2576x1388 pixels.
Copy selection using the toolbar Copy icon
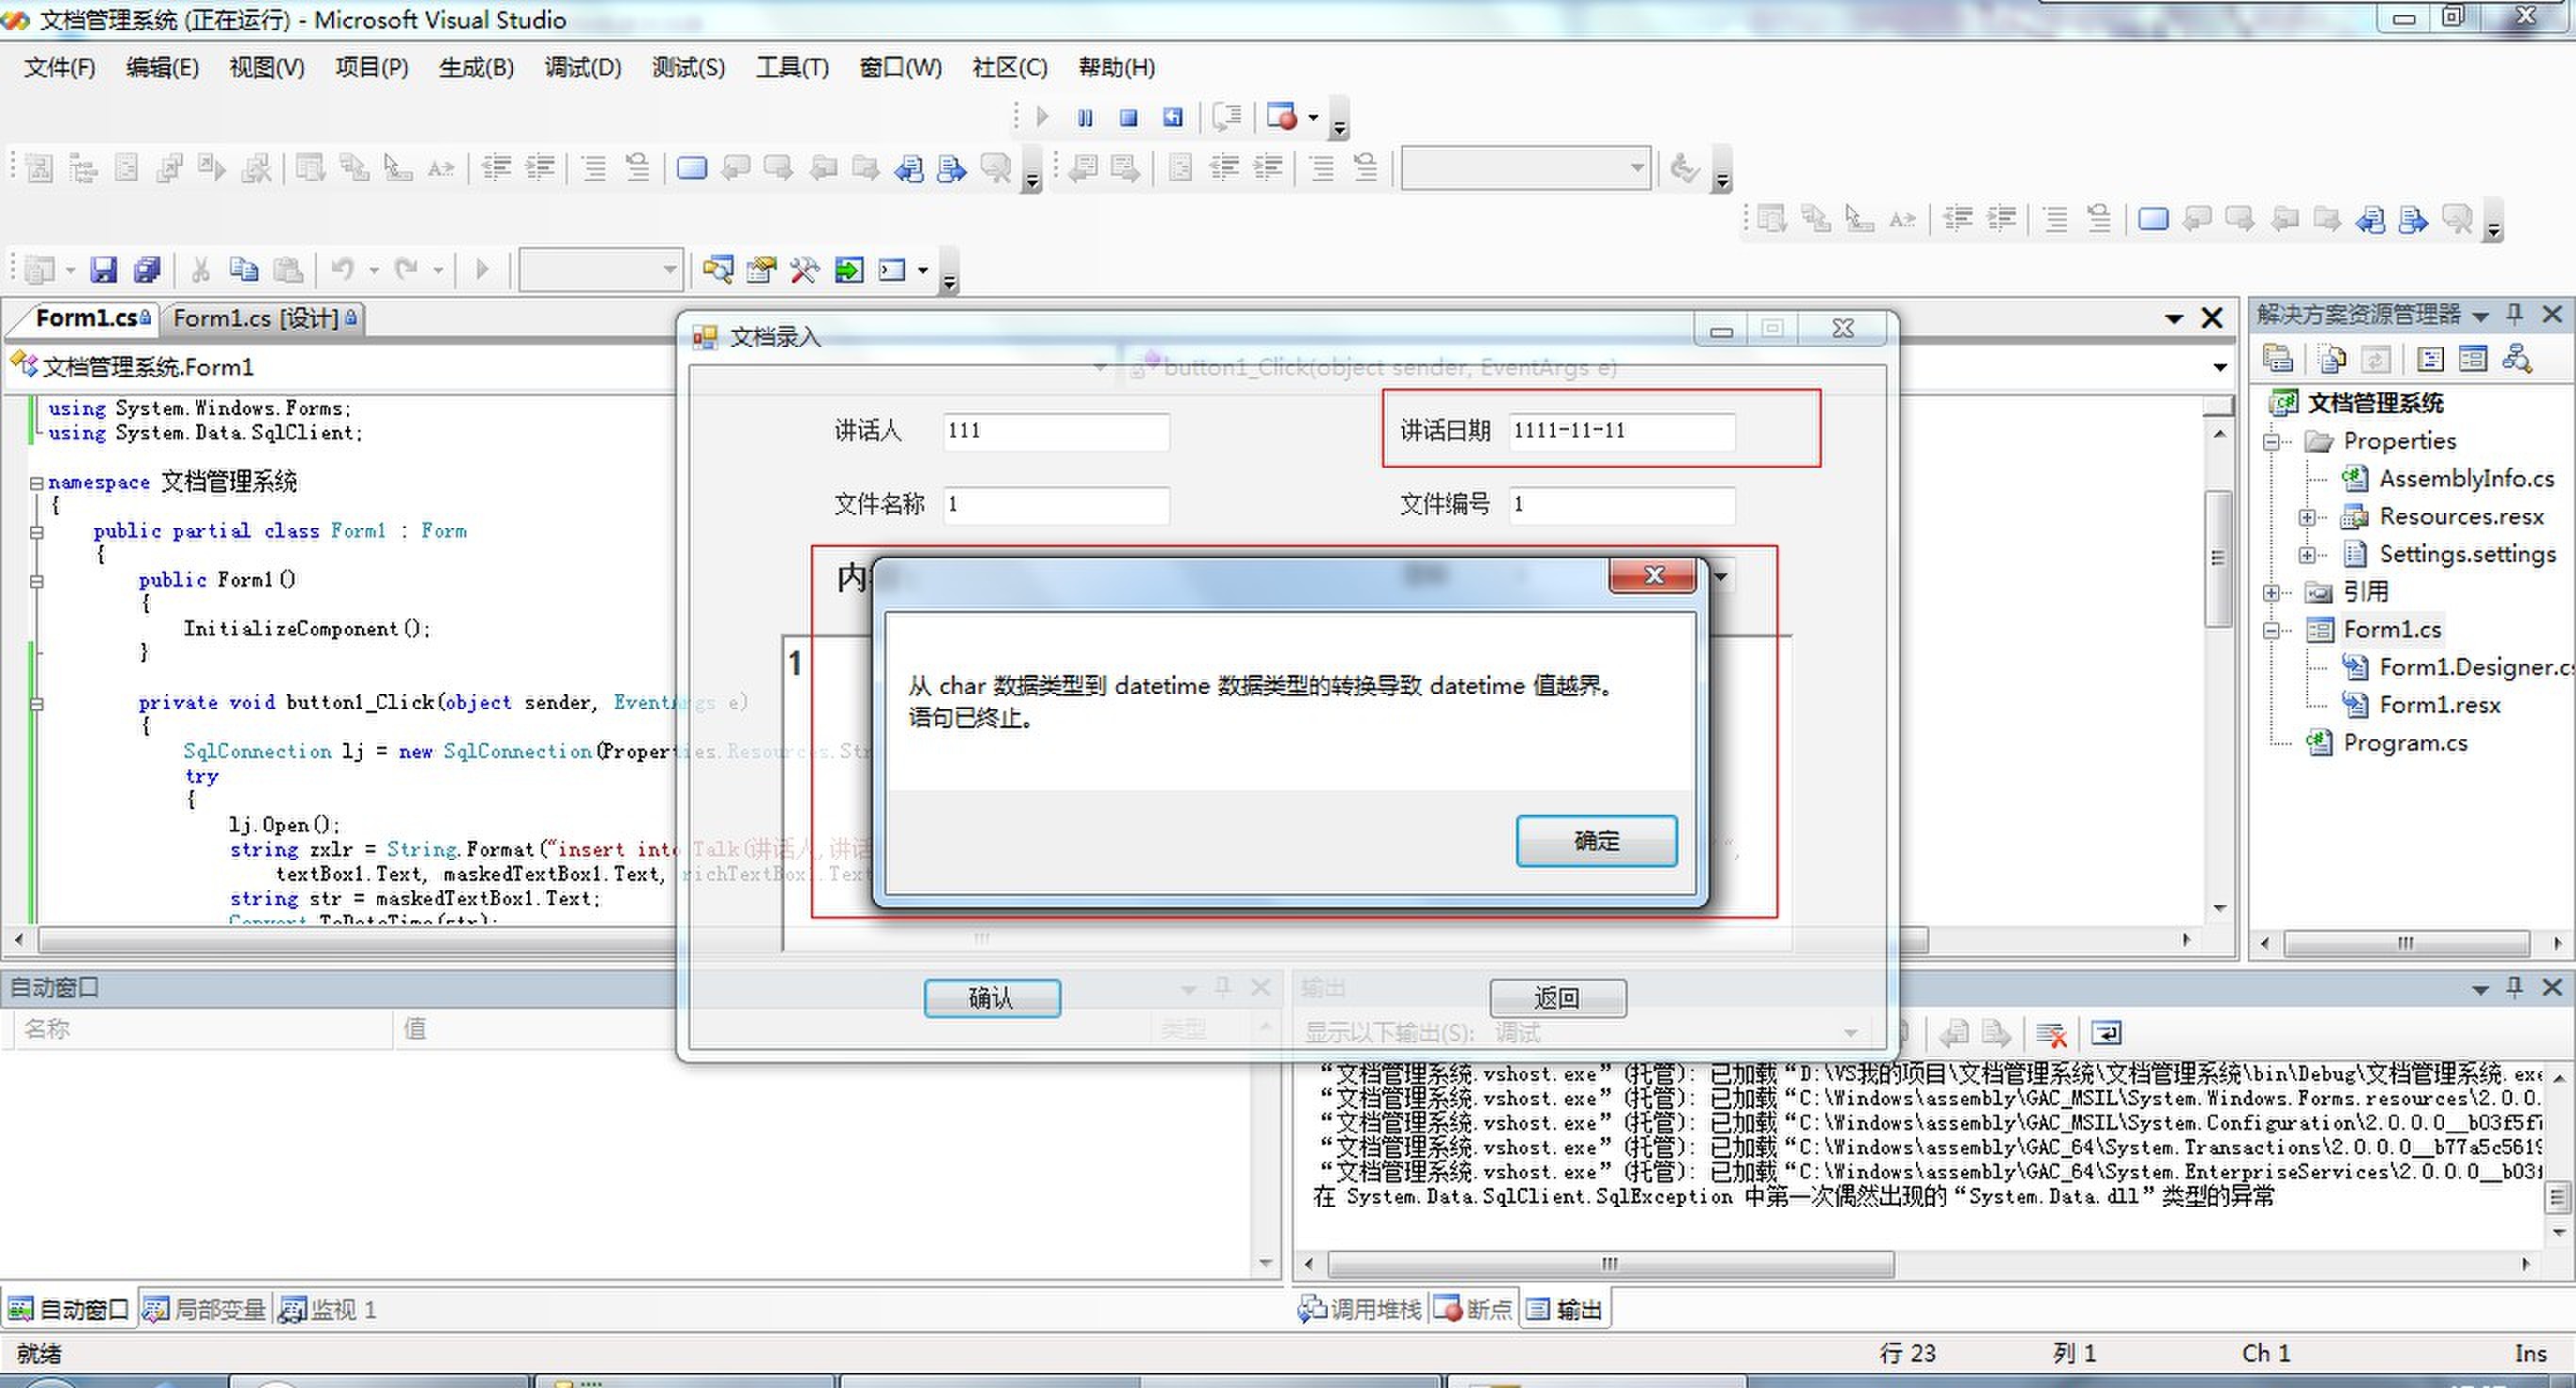244,270
